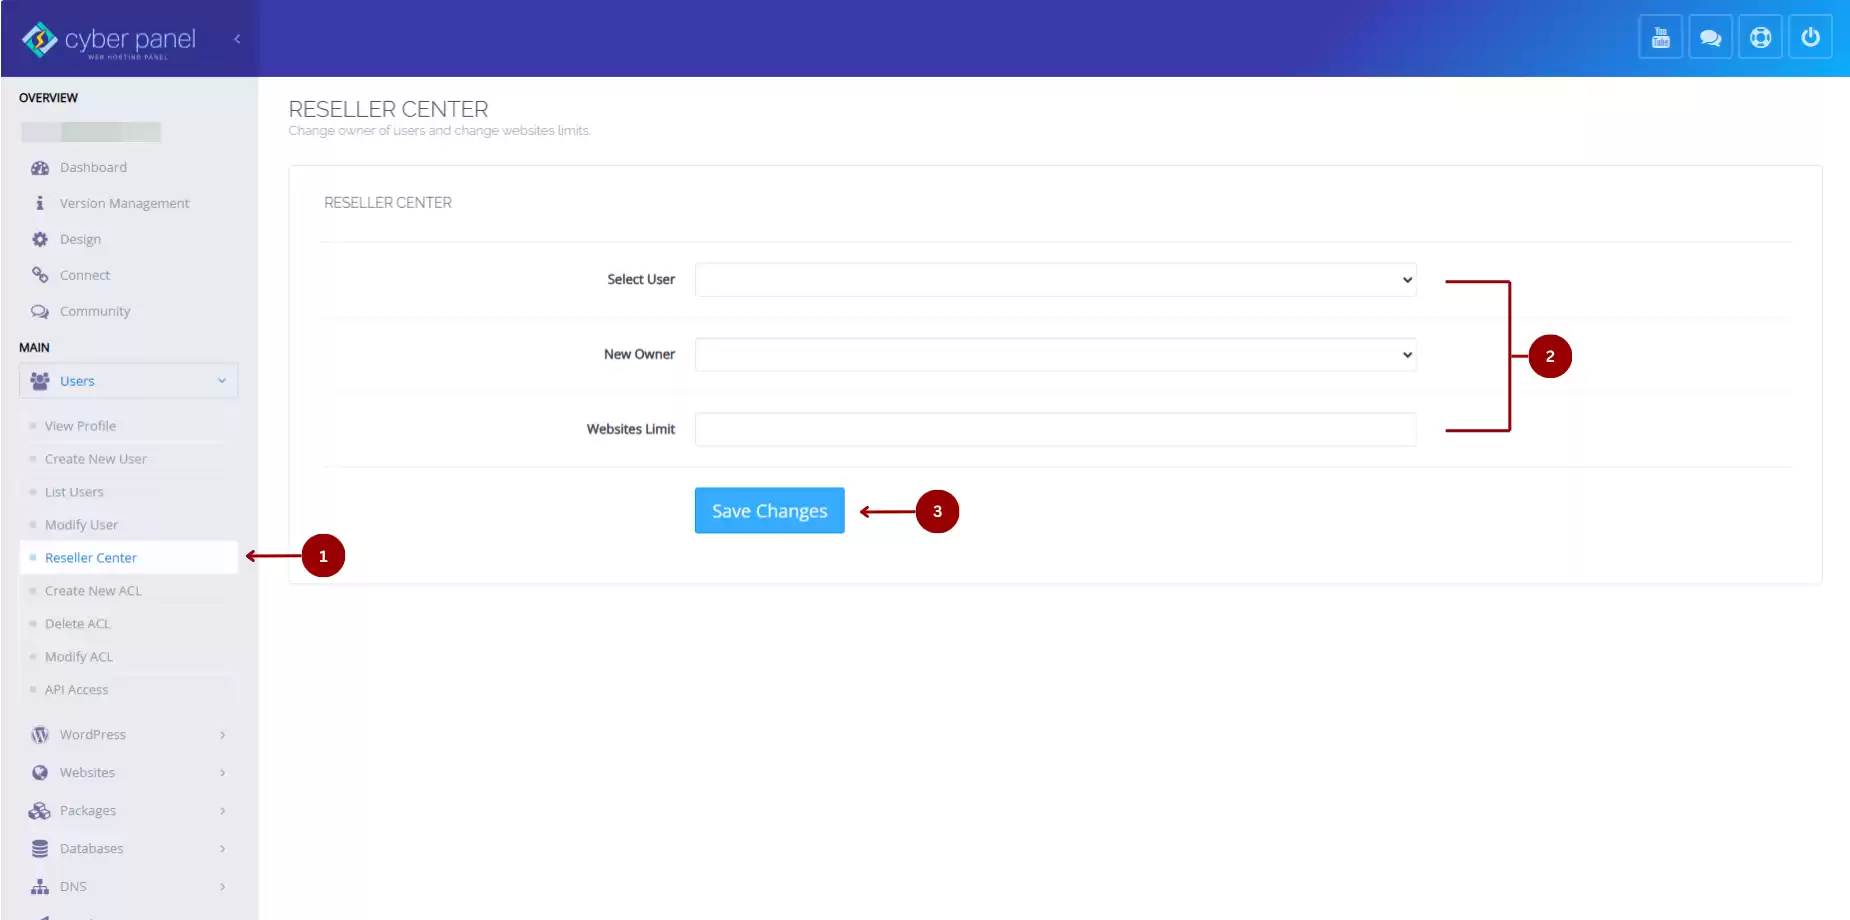Open Create New User menu item

(x=96, y=459)
